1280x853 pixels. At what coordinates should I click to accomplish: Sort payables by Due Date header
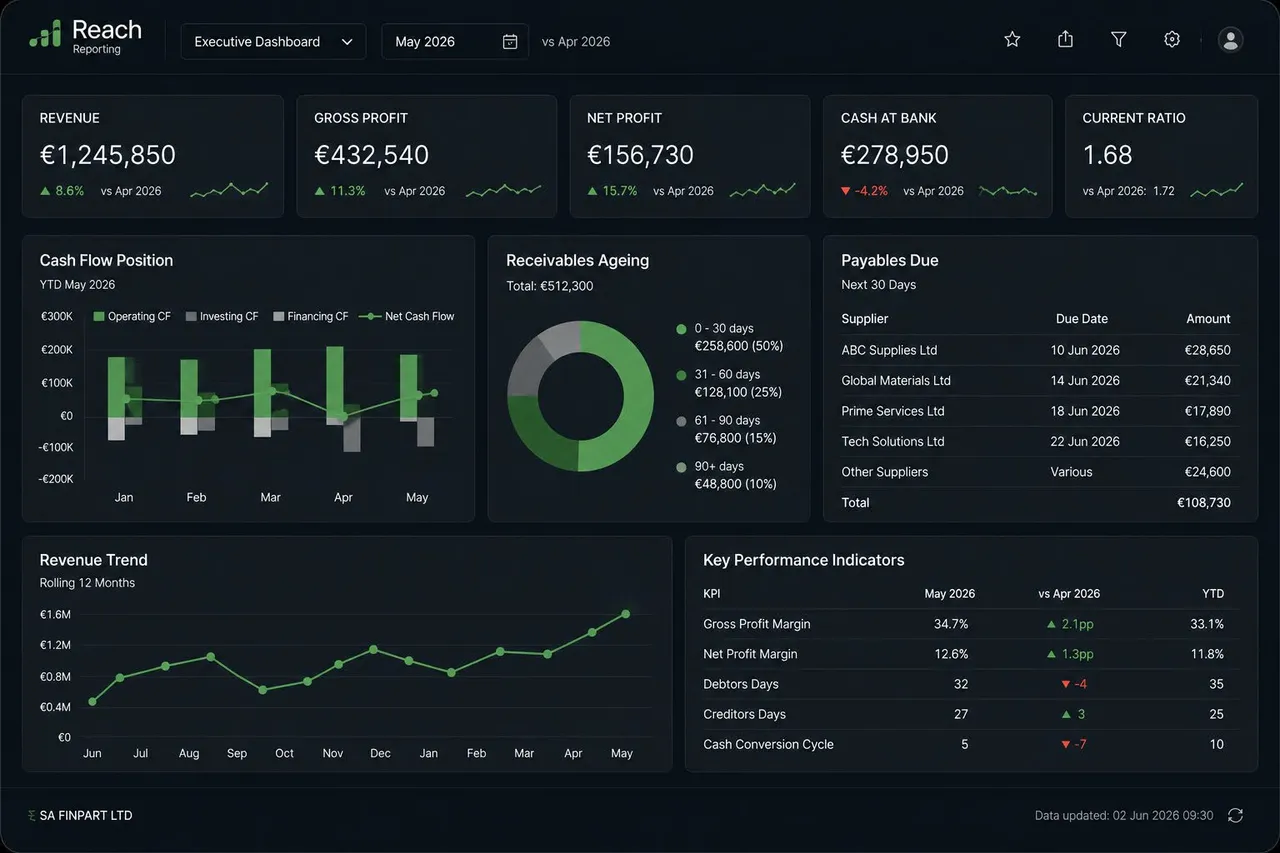click(x=1082, y=319)
